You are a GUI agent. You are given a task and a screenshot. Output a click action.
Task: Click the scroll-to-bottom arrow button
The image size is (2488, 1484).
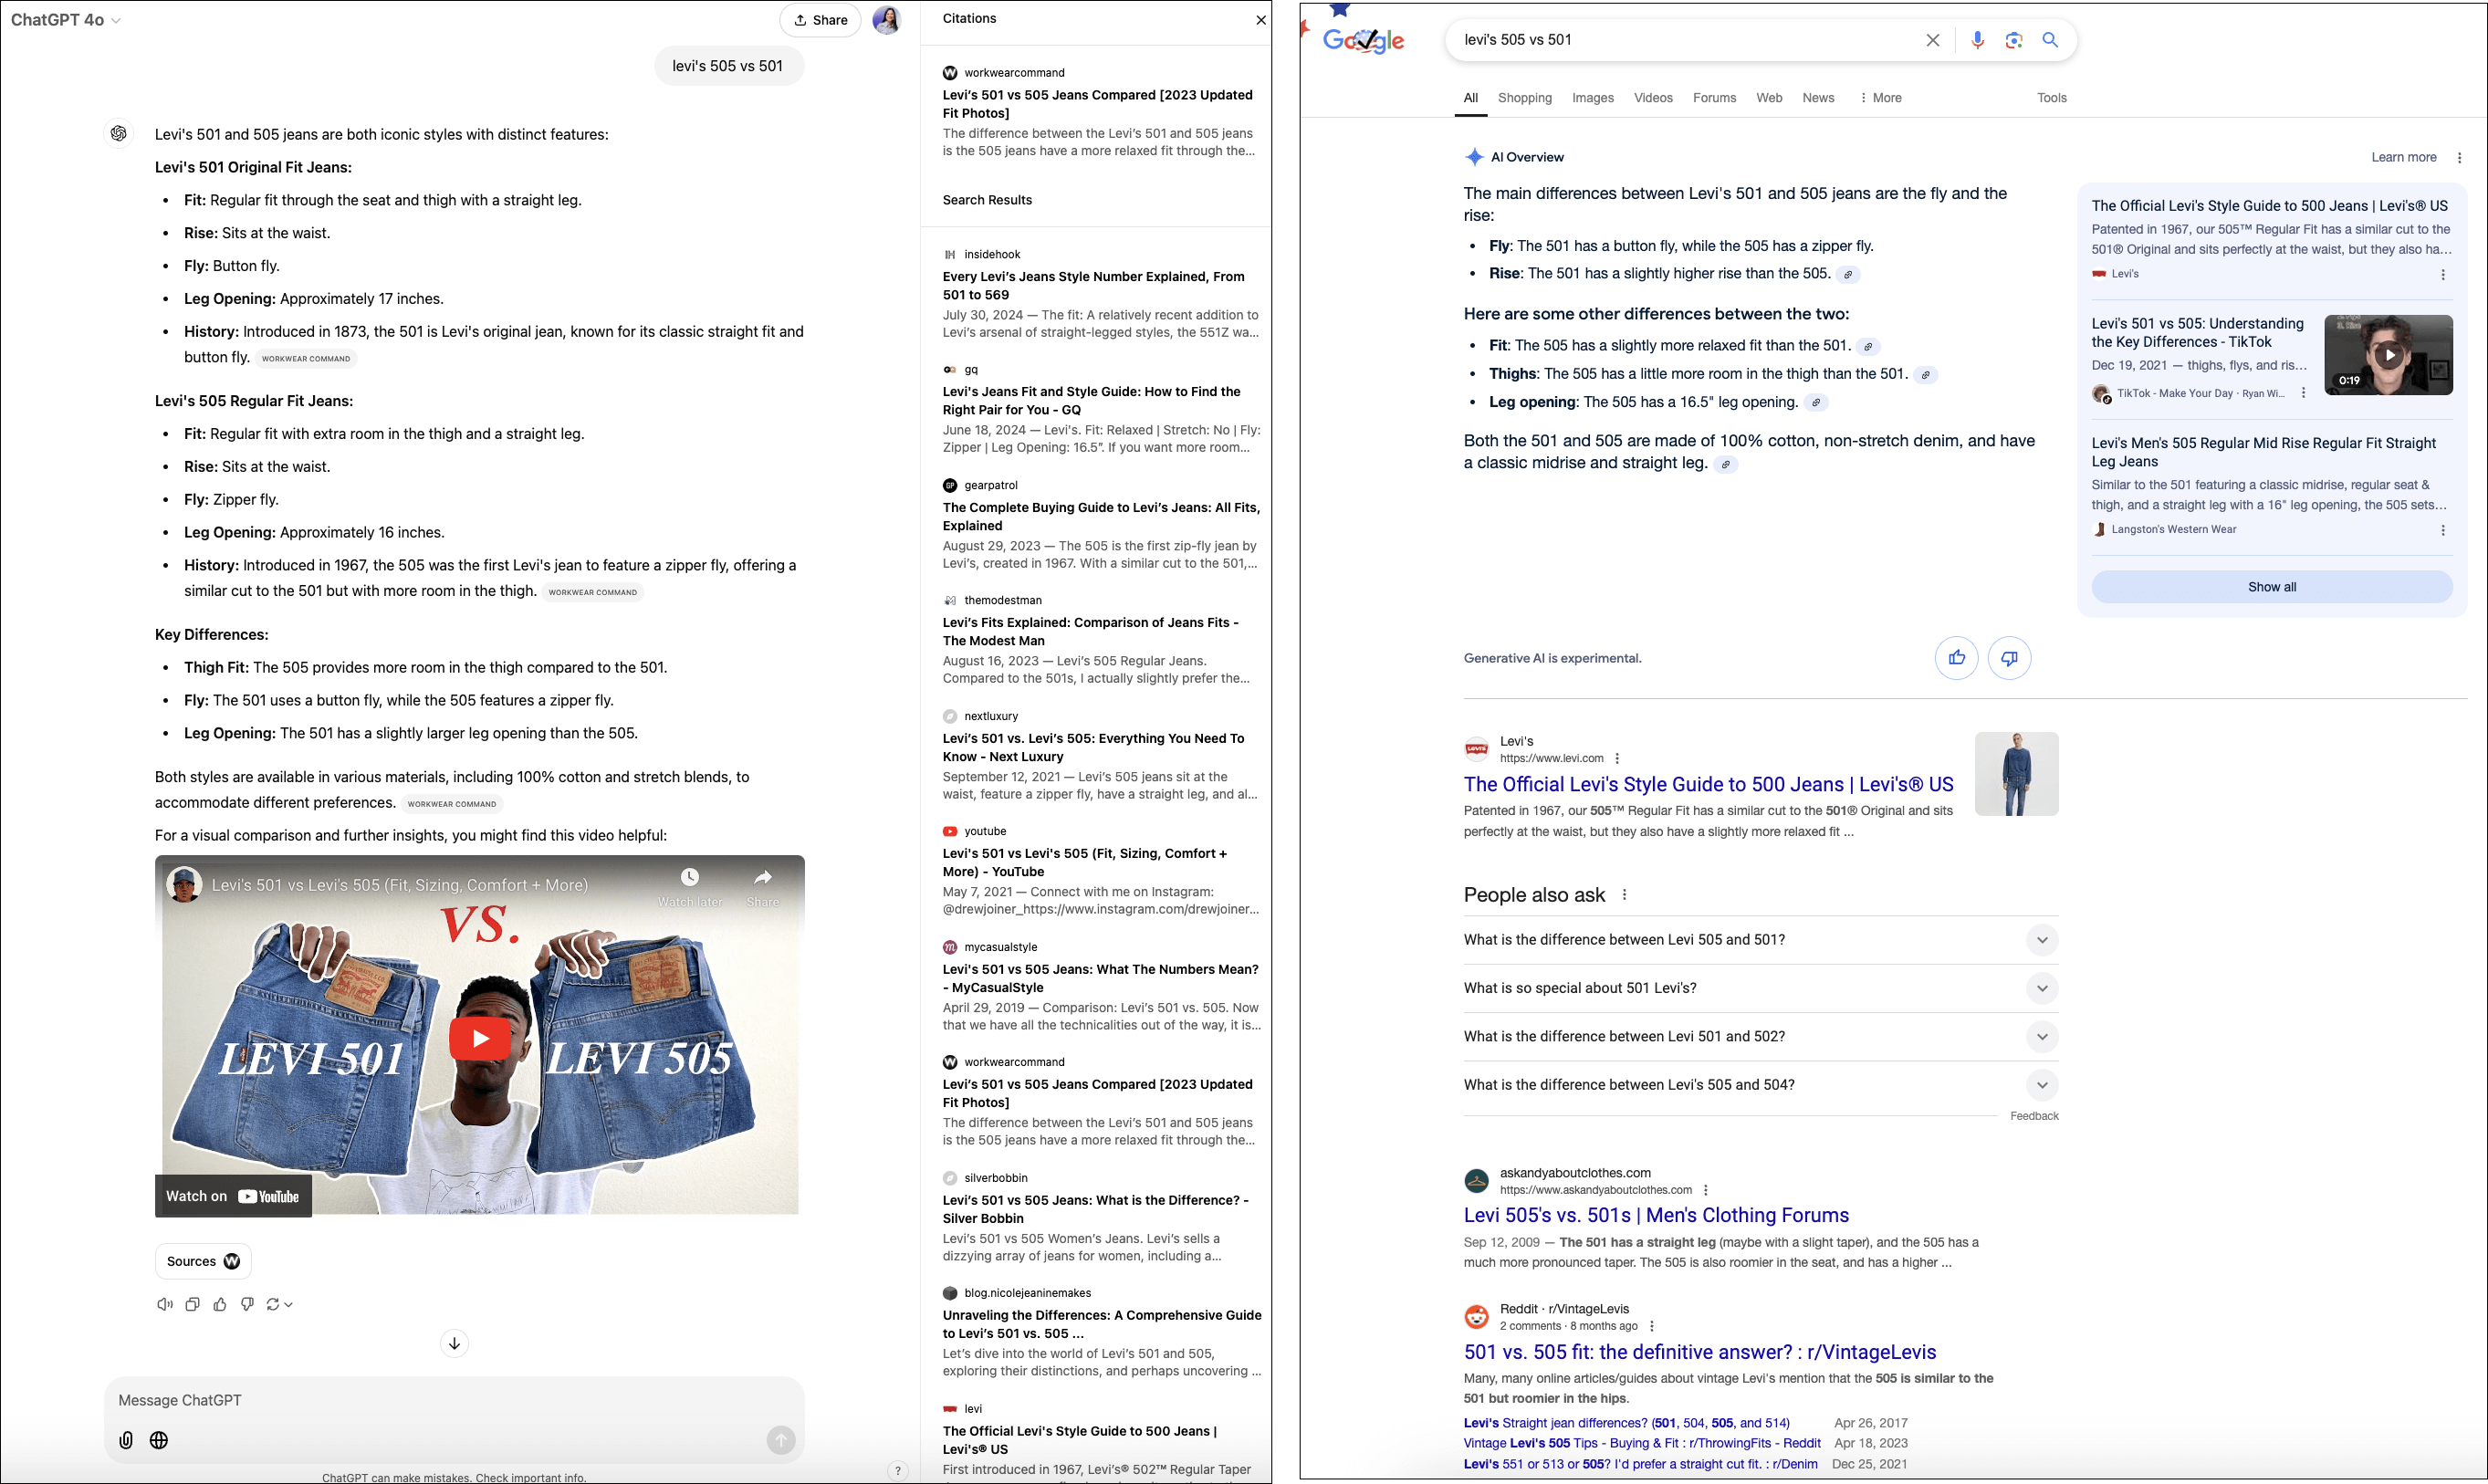coord(454,1343)
